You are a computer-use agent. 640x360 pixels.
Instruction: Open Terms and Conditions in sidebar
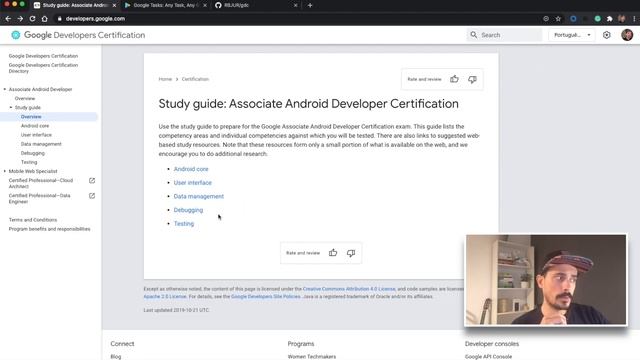[x=33, y=220]
